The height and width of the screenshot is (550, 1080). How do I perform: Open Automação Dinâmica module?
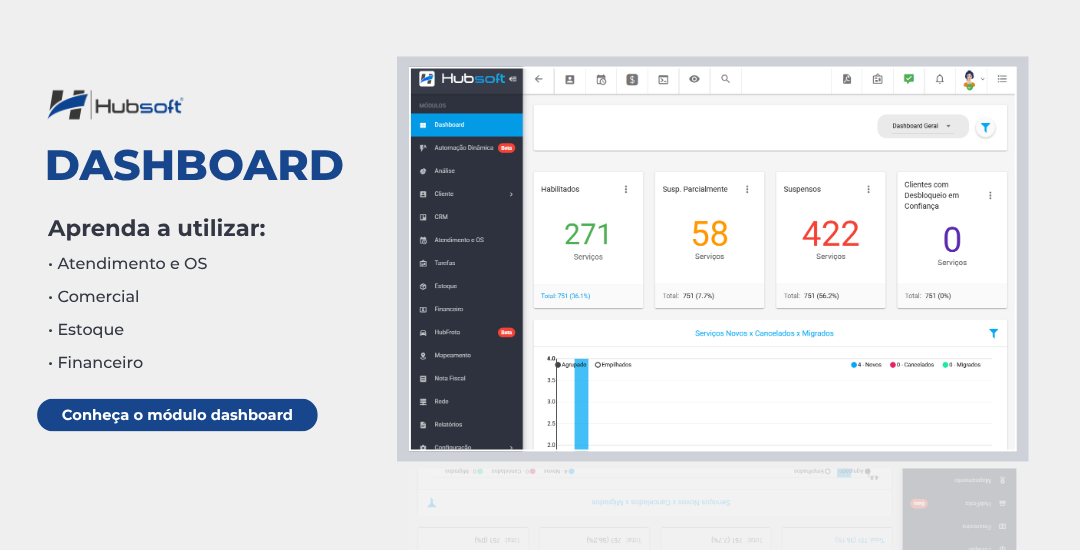(467, 148)
